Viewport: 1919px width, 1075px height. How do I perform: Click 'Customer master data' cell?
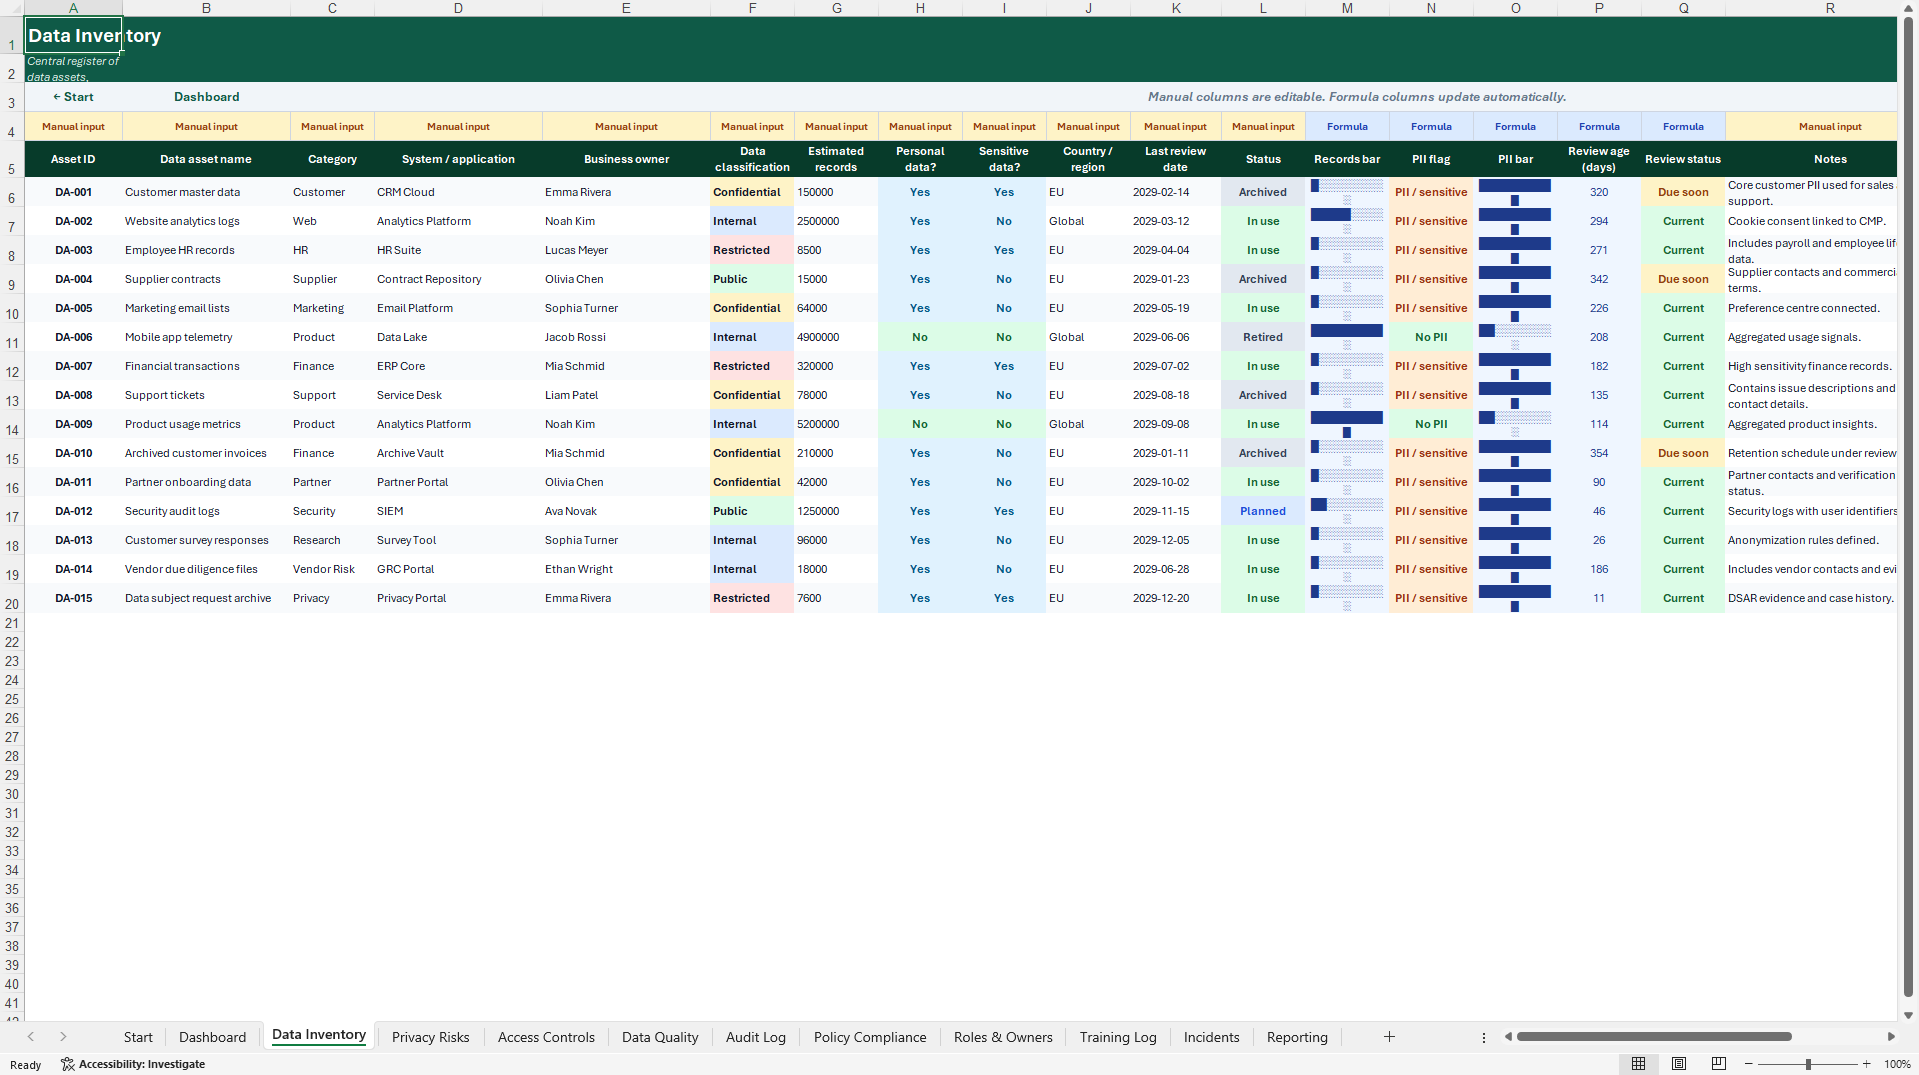pyautogui.click(x=206, y=192)
